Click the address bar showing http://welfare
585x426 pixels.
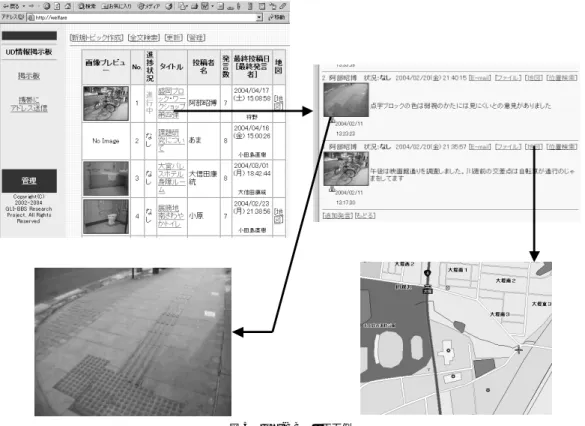[146, 17]
